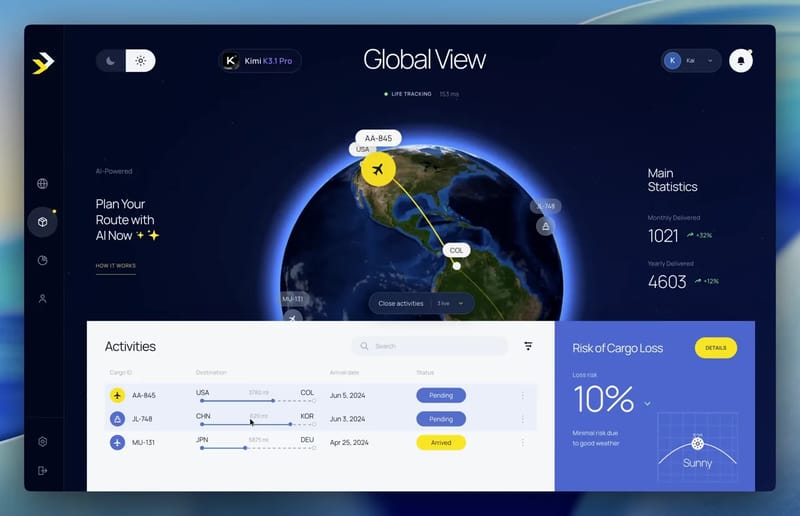This screenshot has width=800, height=516.
Task: Click the yellow arrow logo icon
Action: pyautogui.click(x=43, y=63)
